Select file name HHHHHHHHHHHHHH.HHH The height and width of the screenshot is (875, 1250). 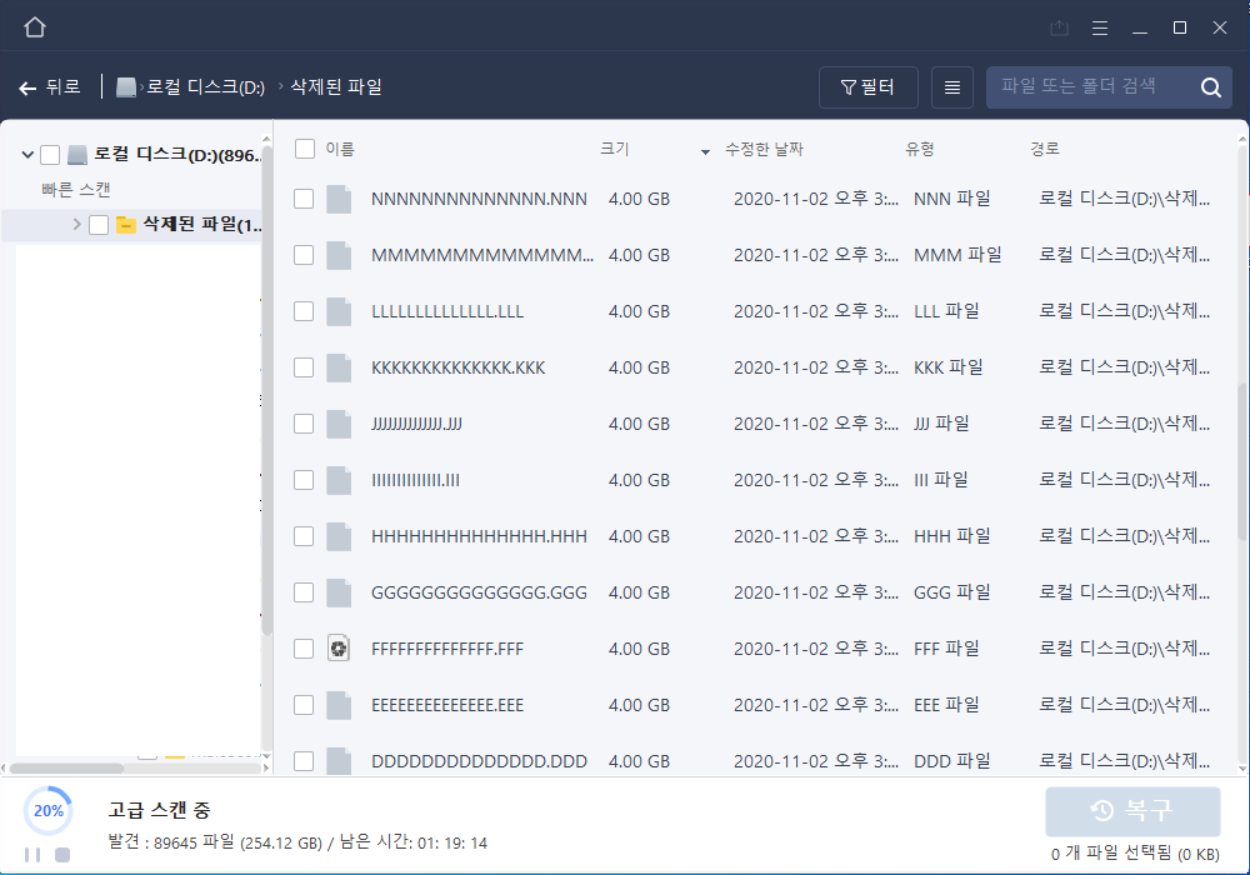click(479, 536)
